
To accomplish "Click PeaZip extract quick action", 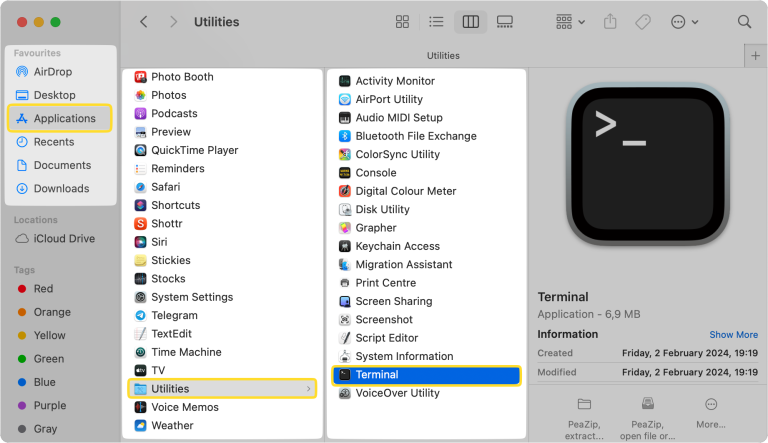I will (x=584, y=419).
